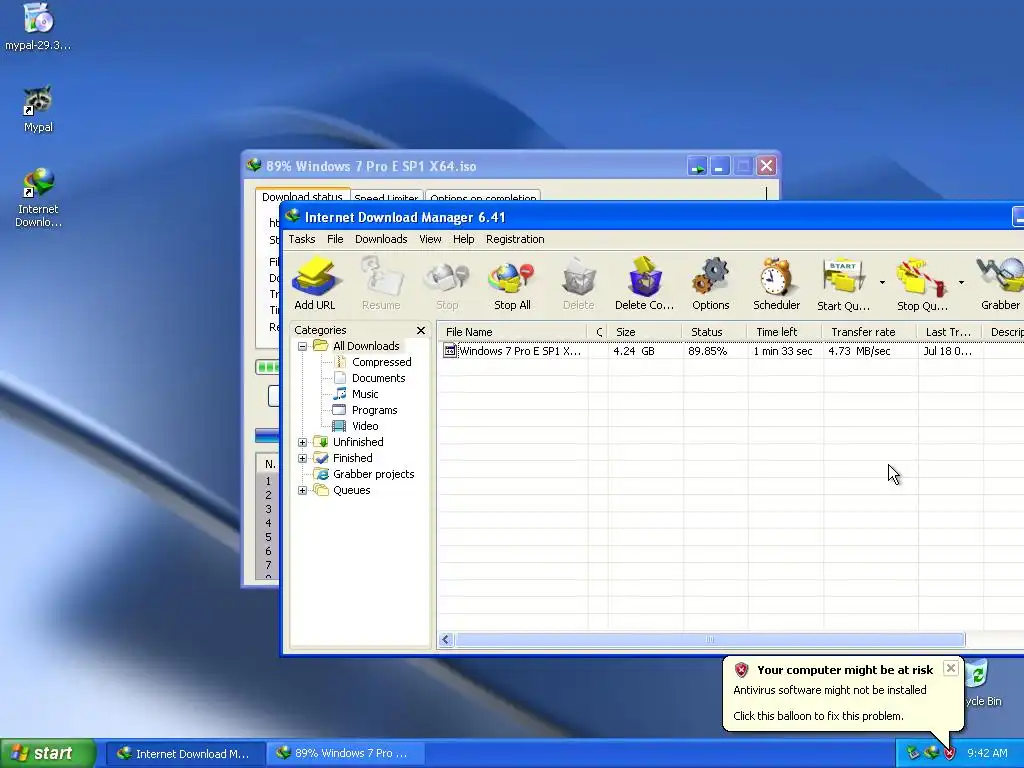Sort by Status column header
The height and width of the screenshot is (768, 1024).
(x=715, y=332)
